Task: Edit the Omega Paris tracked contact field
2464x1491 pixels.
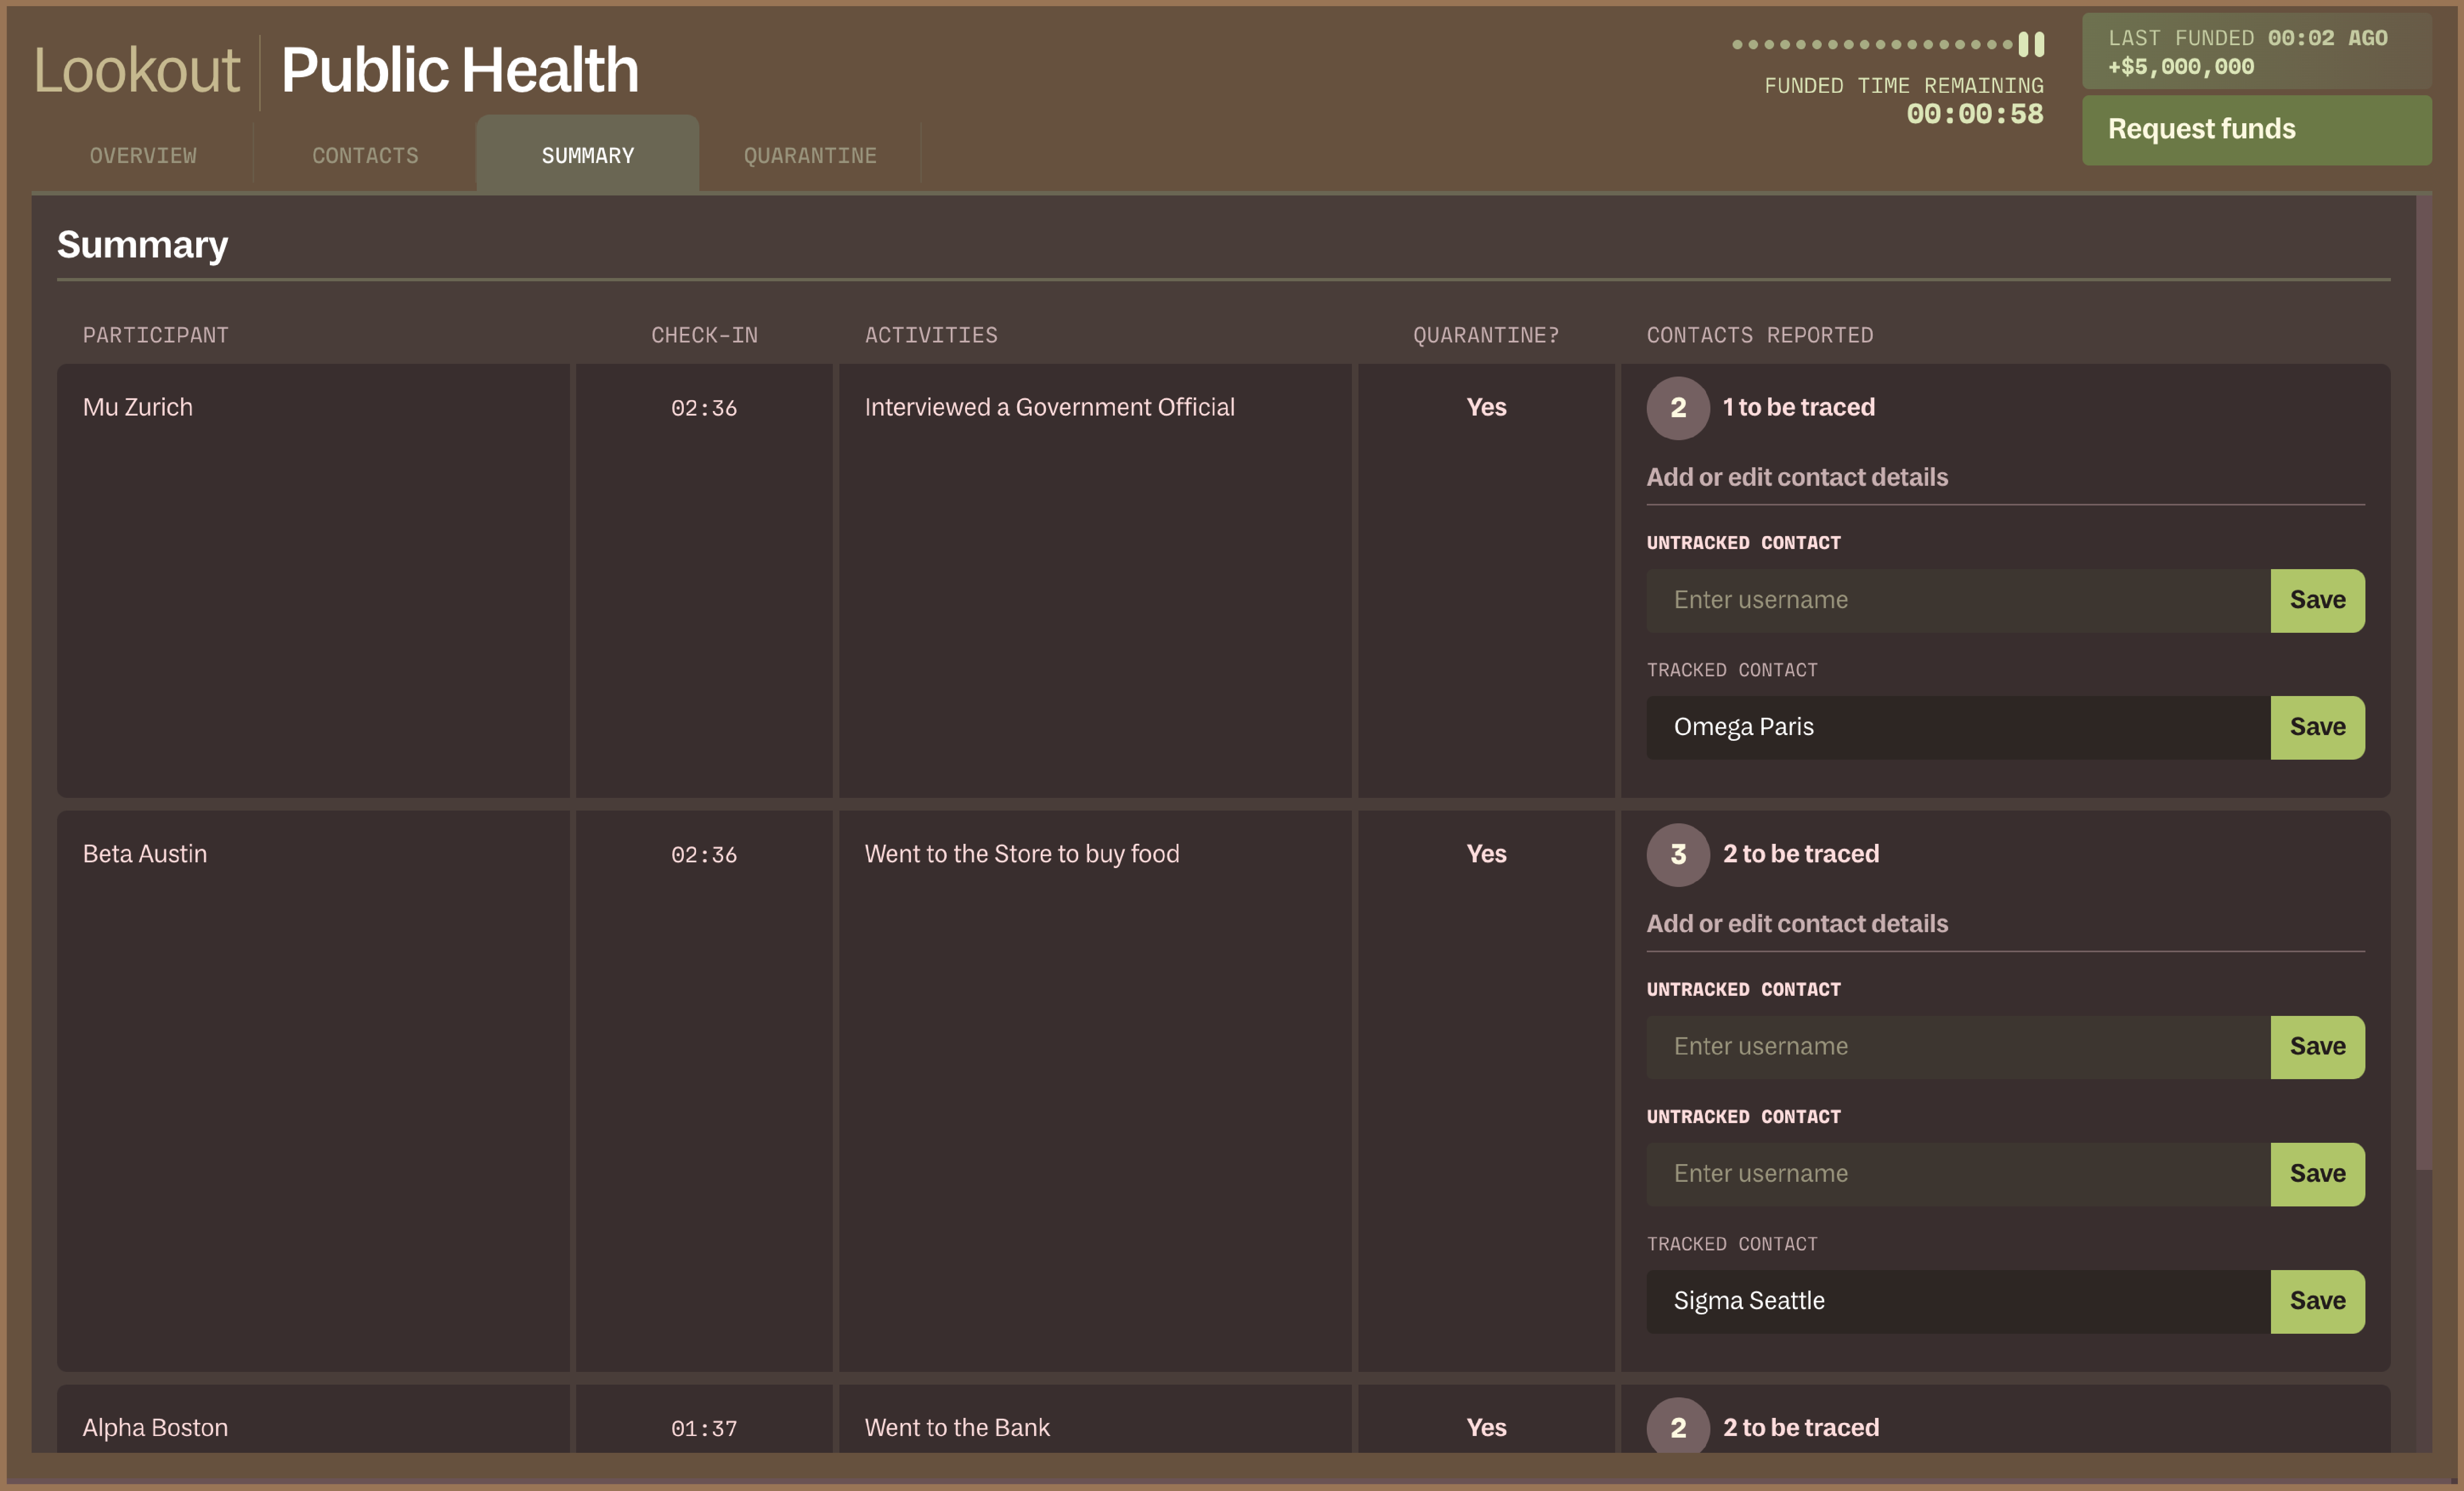Action: (1958, 728)
